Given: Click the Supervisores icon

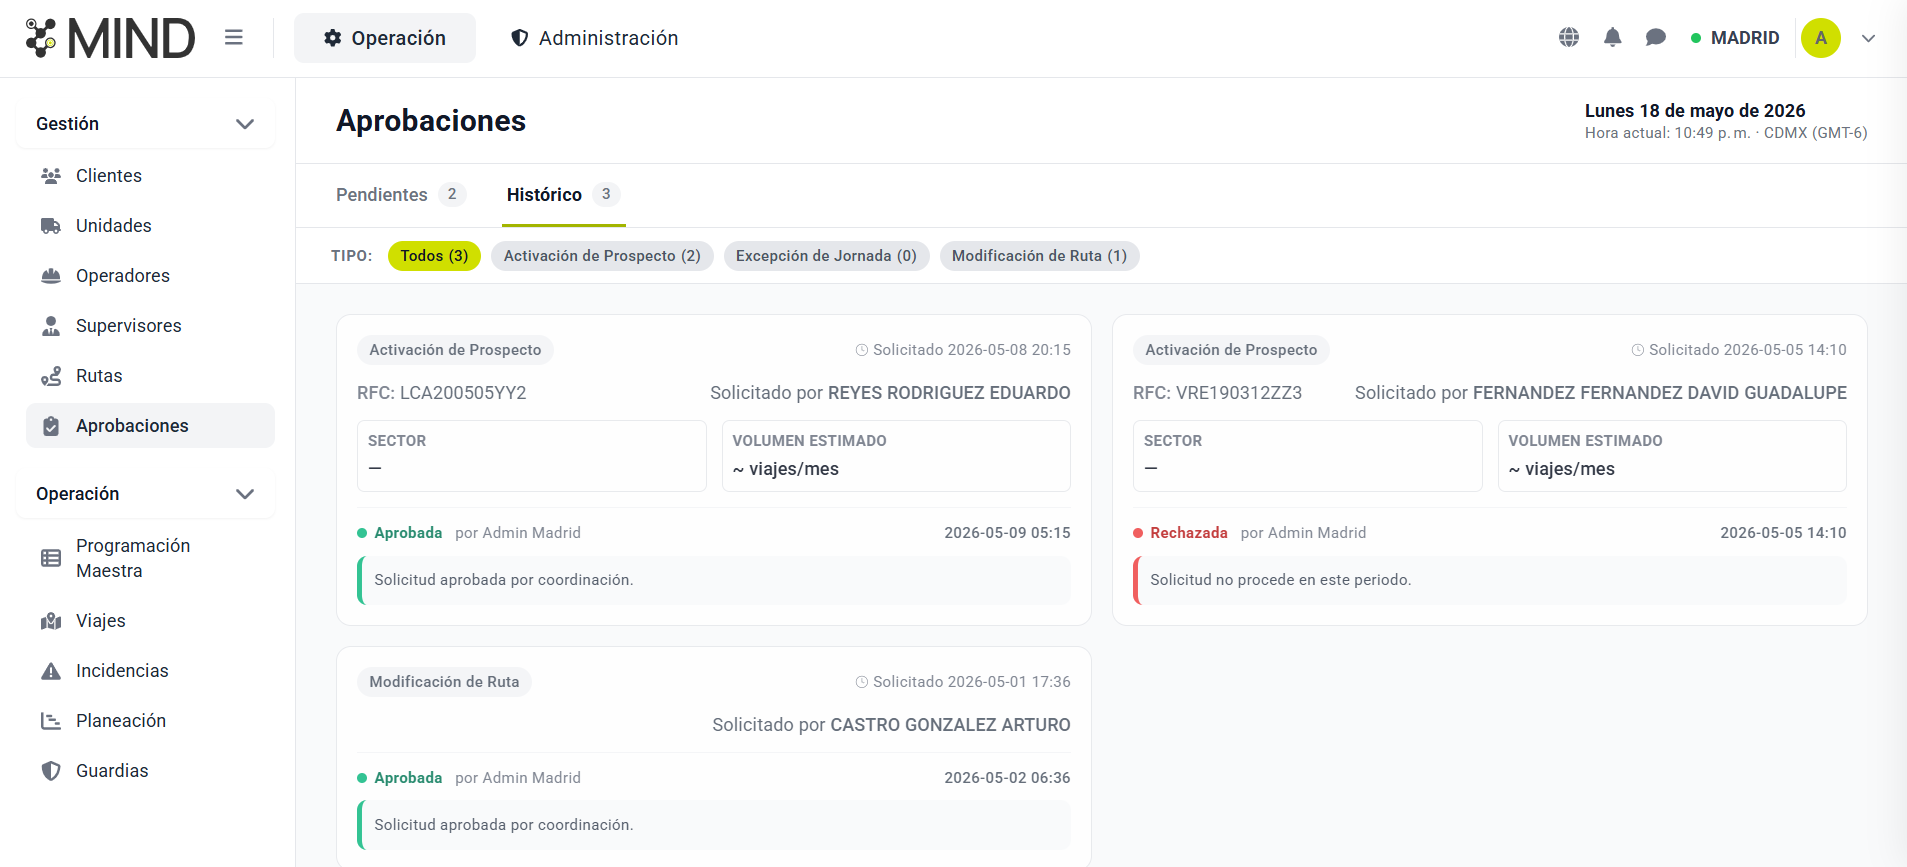Looking at the screenshot, I should click(51, 326).
